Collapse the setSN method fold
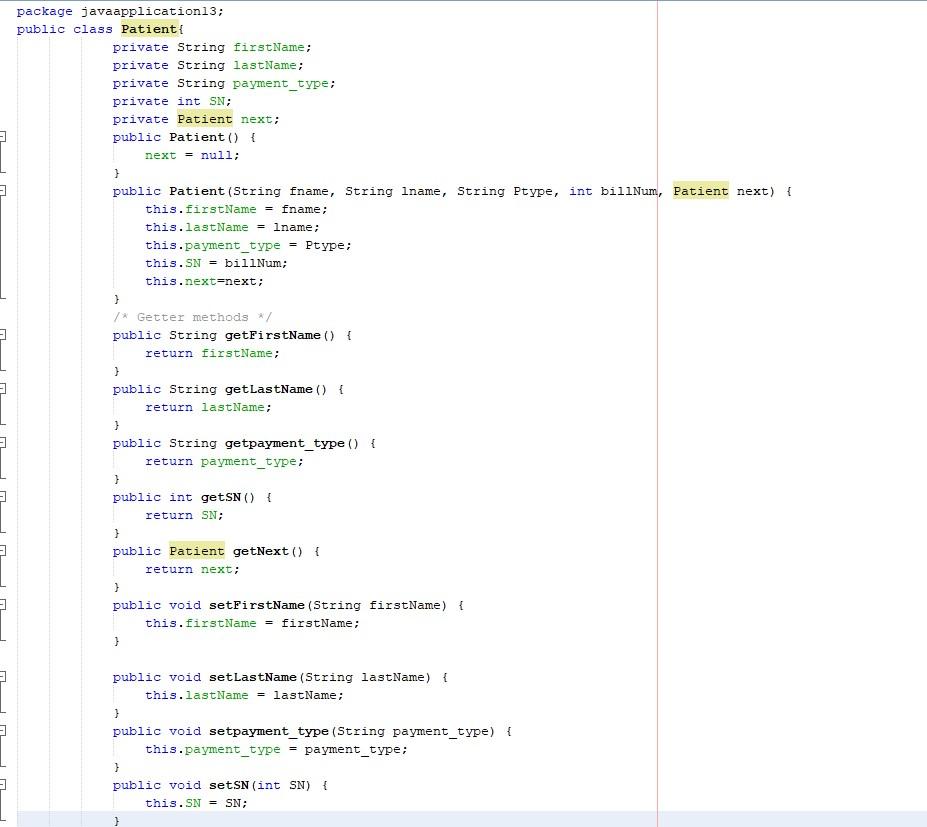This screenshot has width=927, height=827. click(x=4, y=785)
